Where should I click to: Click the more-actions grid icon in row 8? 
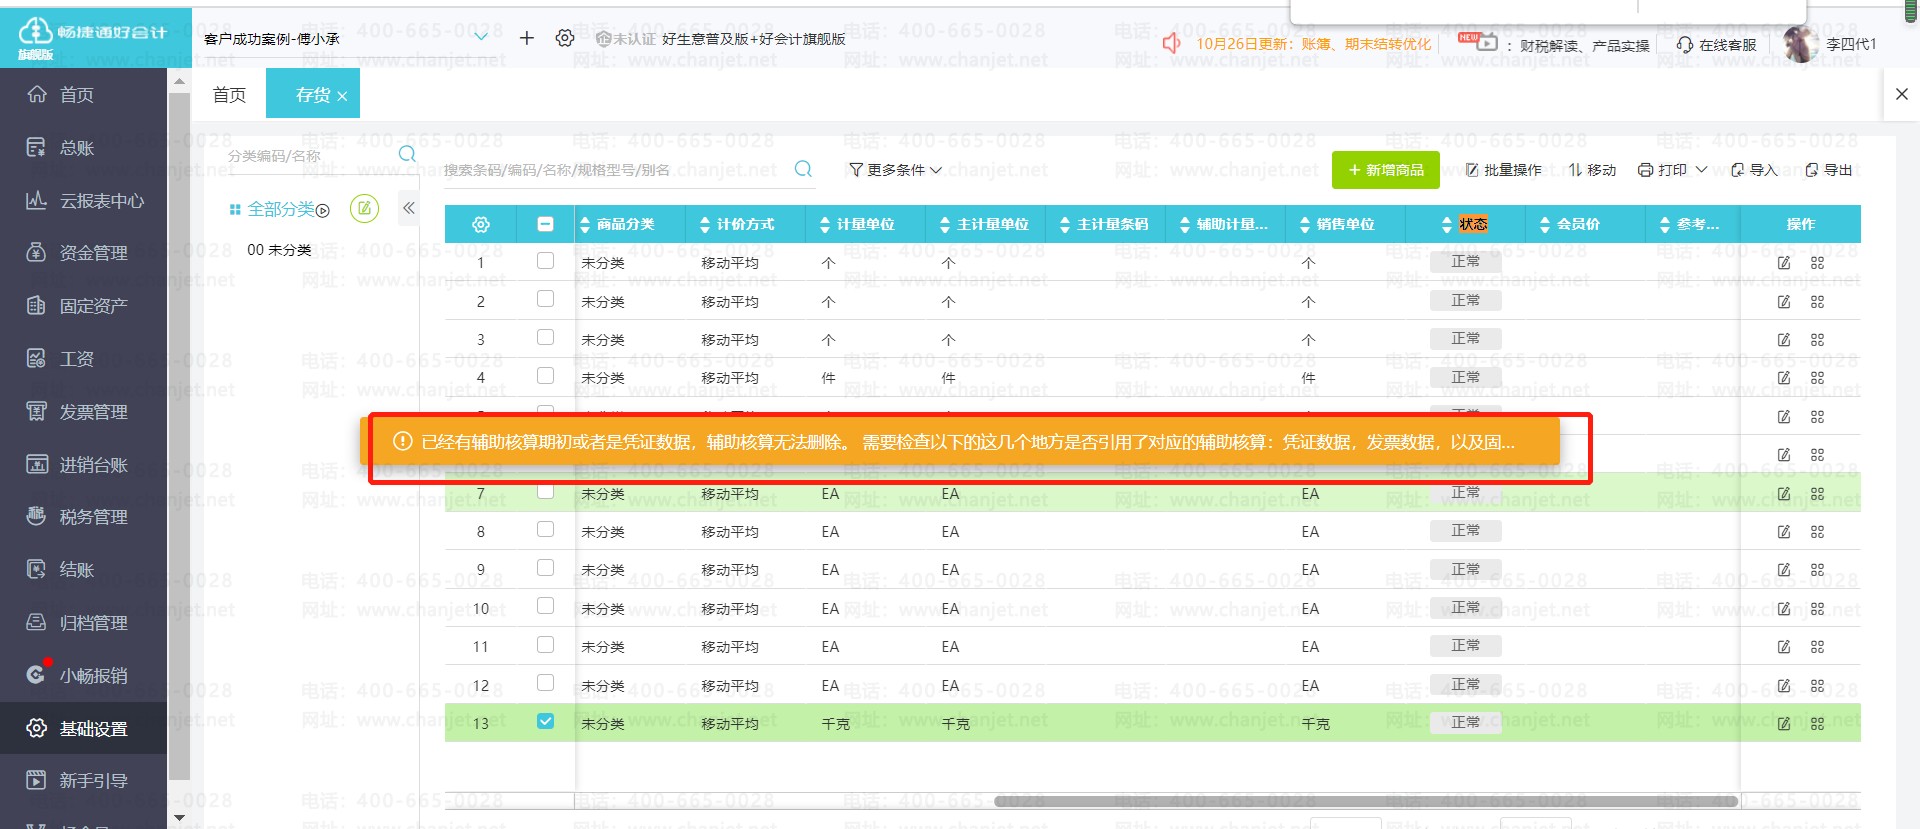(1817, 532)
